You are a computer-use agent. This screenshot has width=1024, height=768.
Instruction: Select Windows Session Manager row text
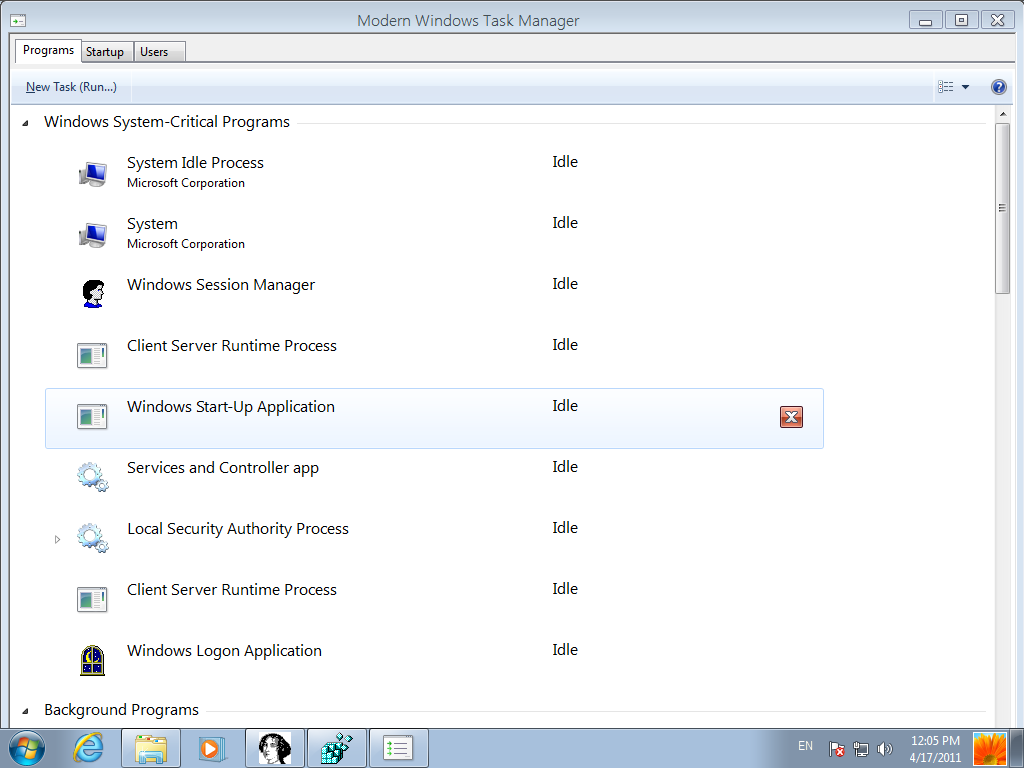[221, 285]
